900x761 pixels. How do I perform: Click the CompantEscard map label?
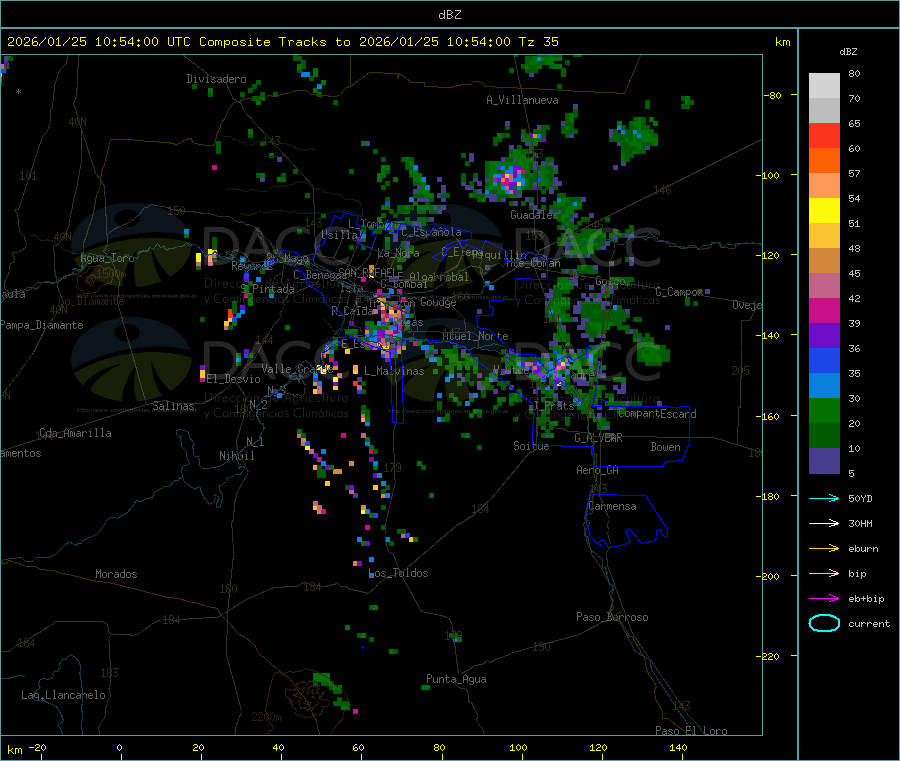(658, 414)
